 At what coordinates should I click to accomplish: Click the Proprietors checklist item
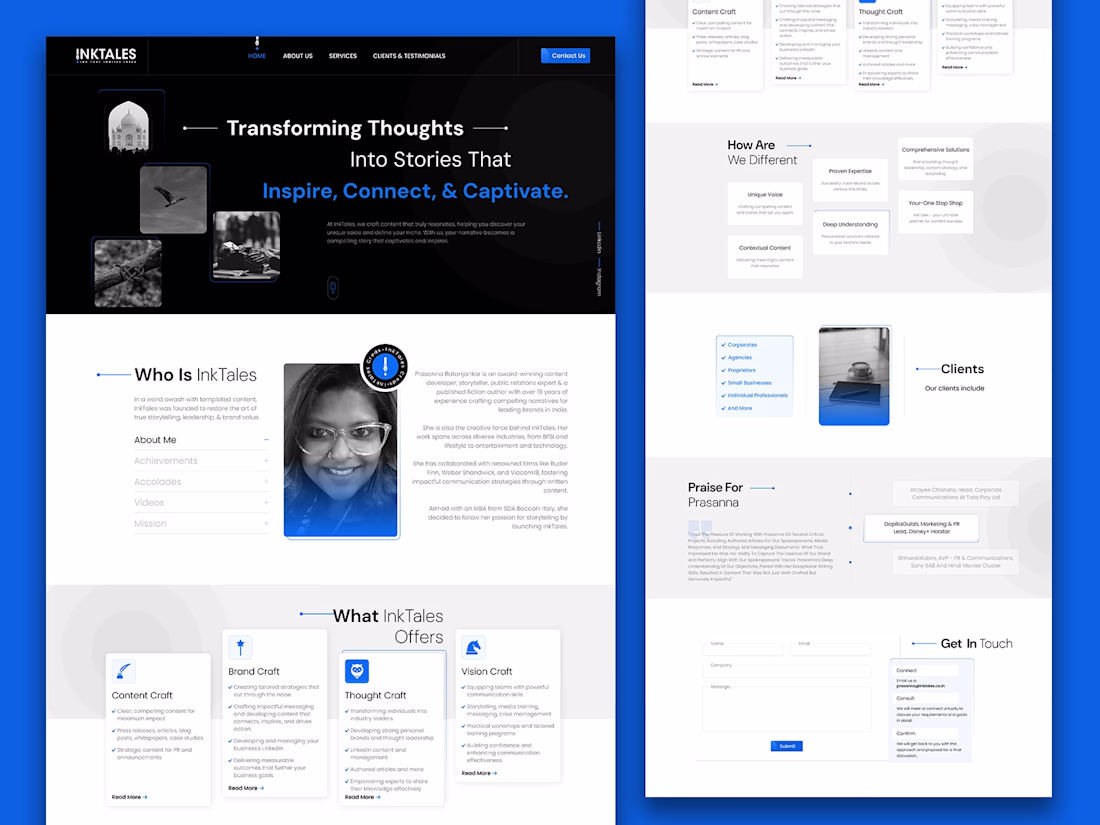pos(738,370)
